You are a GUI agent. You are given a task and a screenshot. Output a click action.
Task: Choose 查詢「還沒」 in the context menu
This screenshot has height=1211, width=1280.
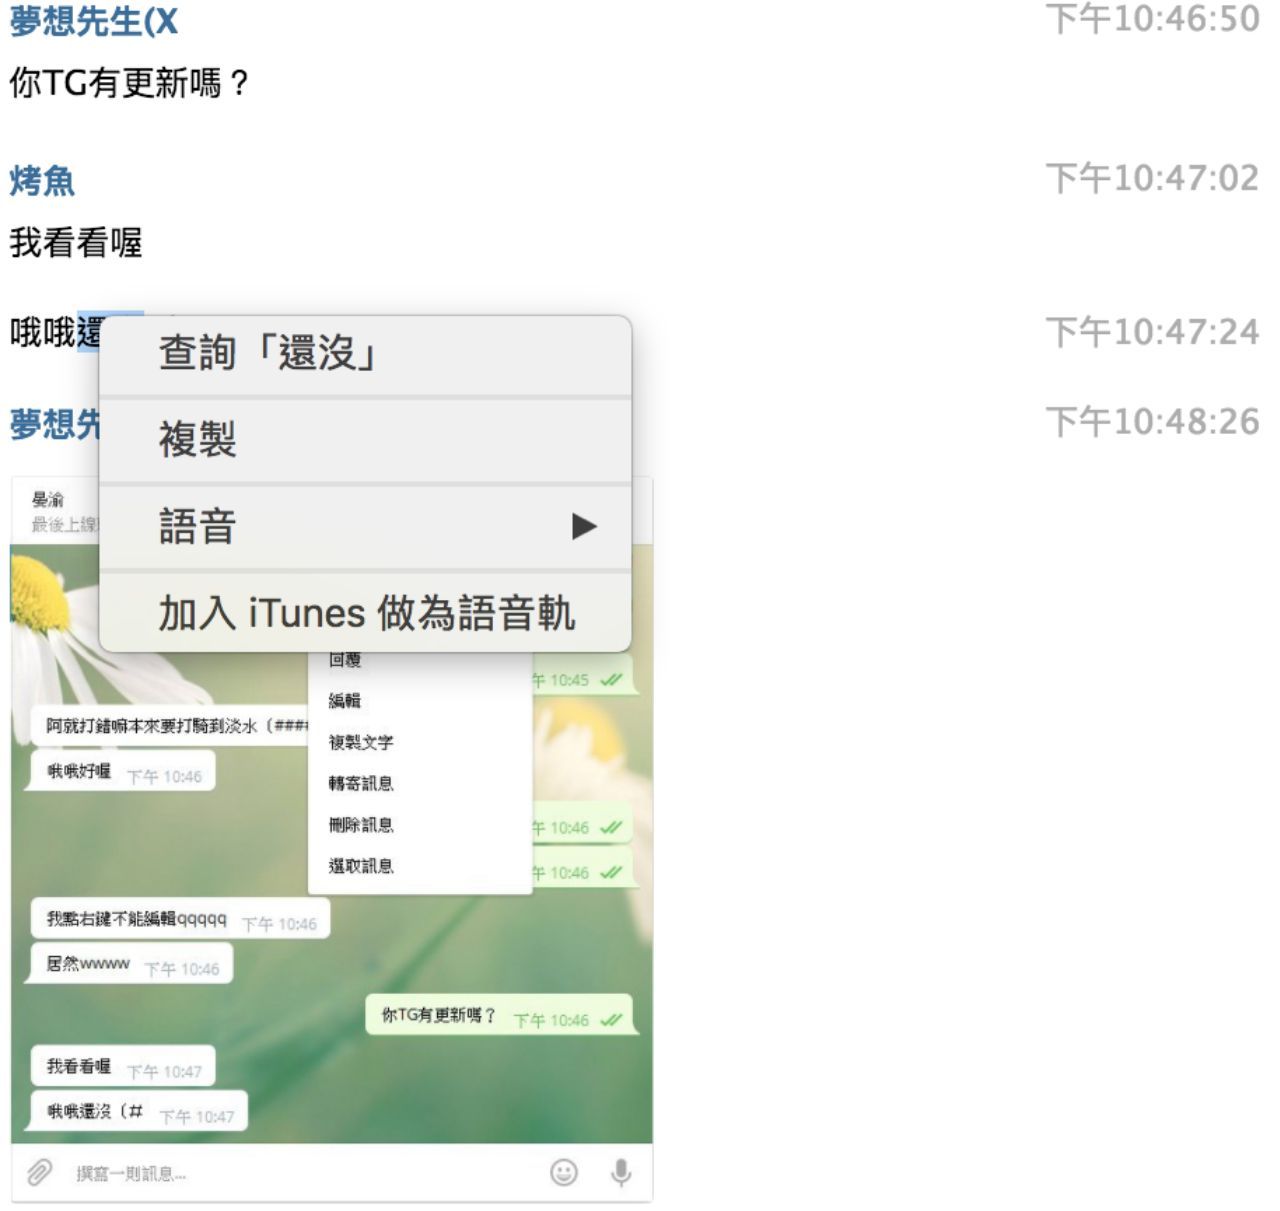tap(365, 354)
